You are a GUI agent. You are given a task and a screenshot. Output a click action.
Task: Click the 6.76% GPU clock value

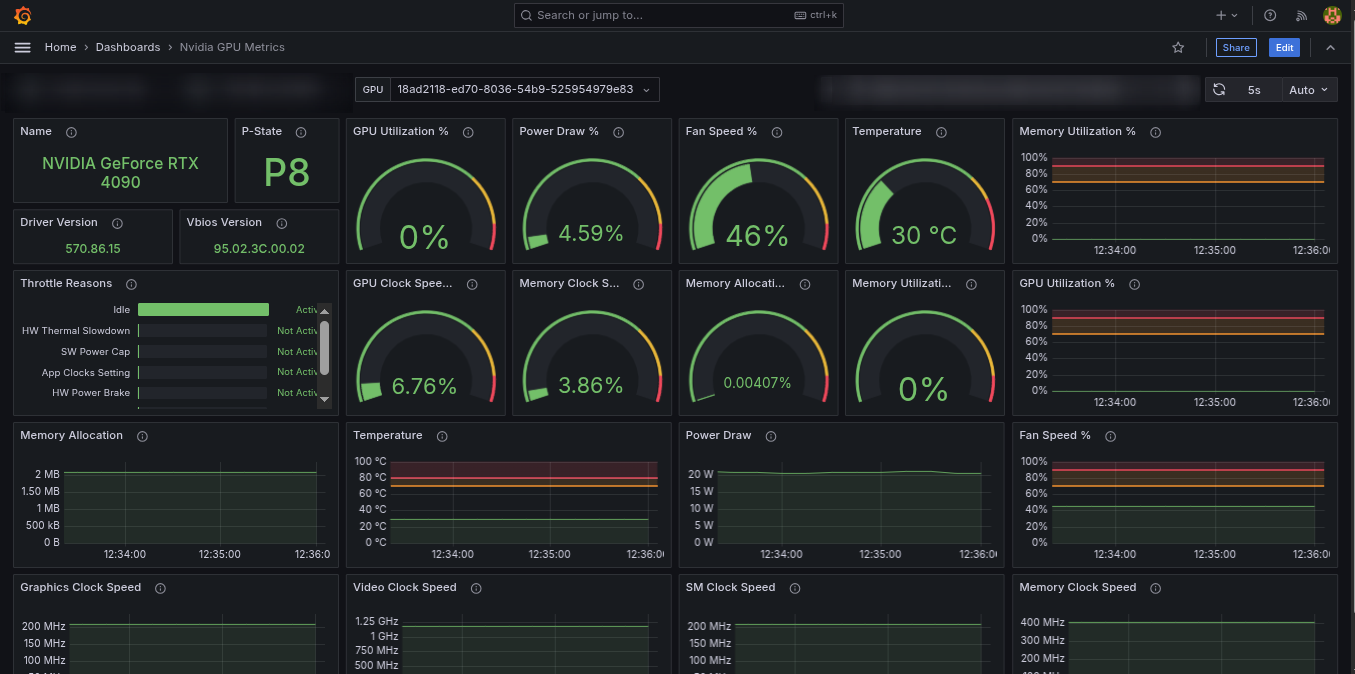(x=424, y=386)
